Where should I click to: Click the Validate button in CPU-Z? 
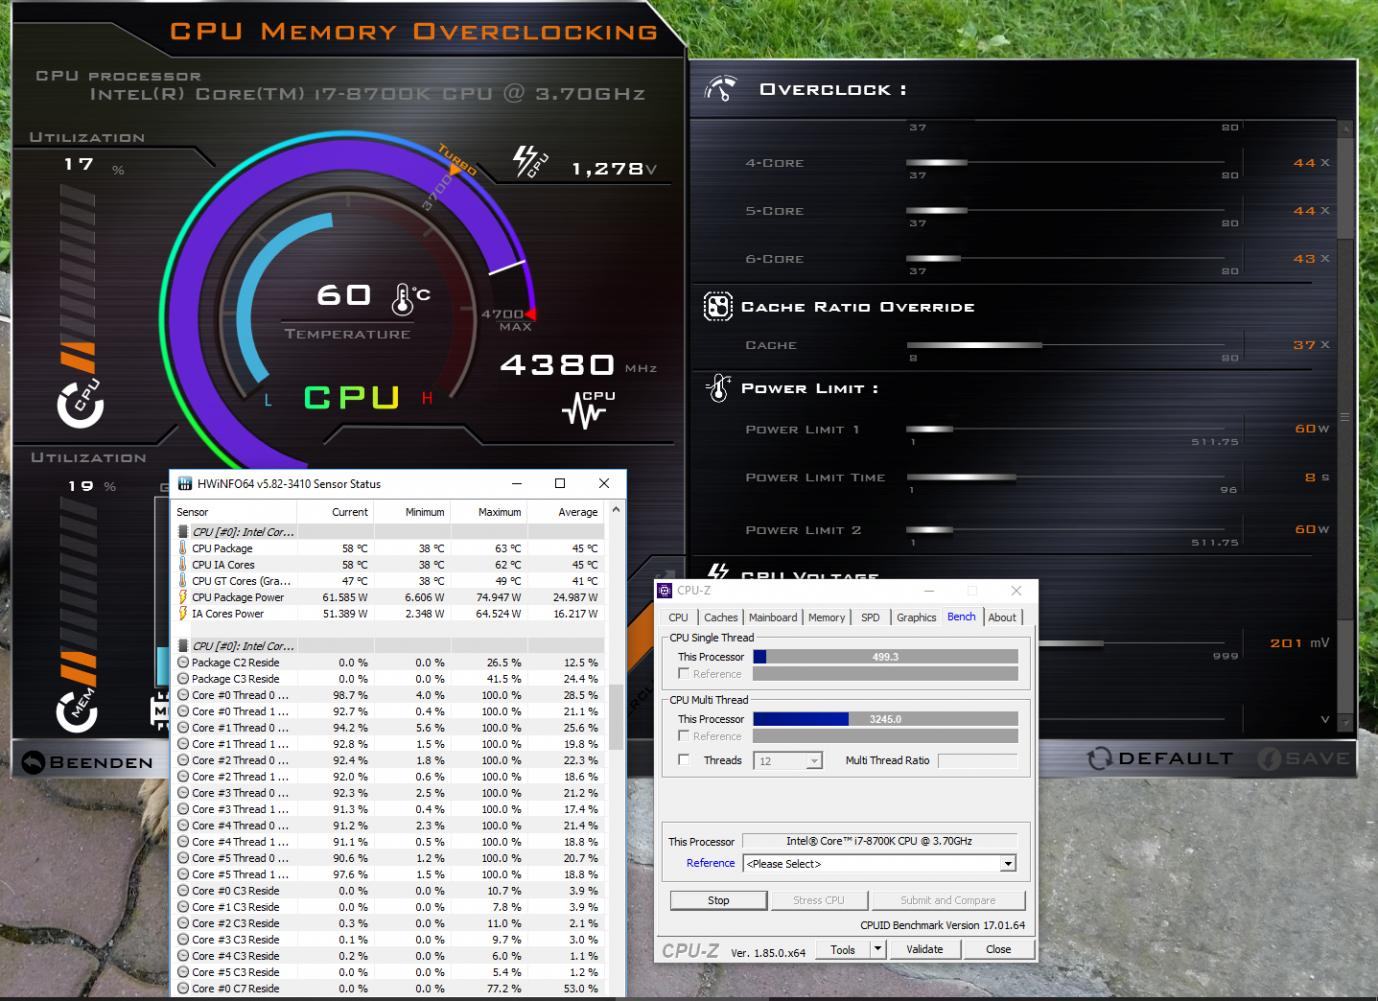click(924, 949)
